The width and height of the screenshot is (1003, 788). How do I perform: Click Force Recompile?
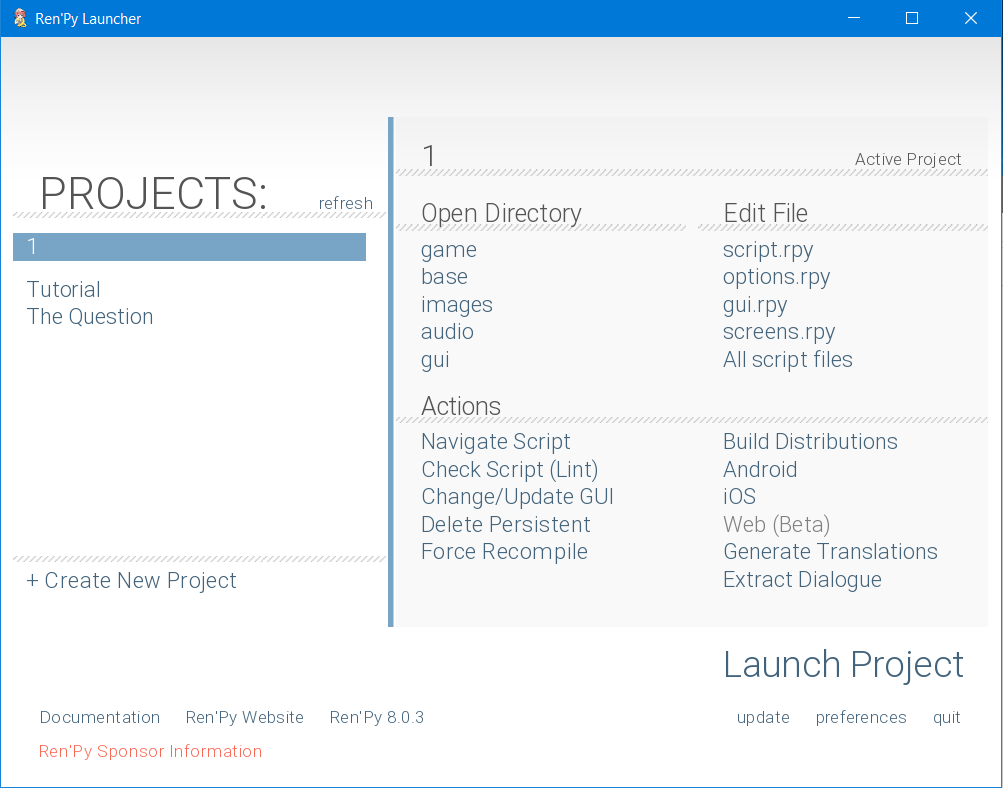coord(504,552)
